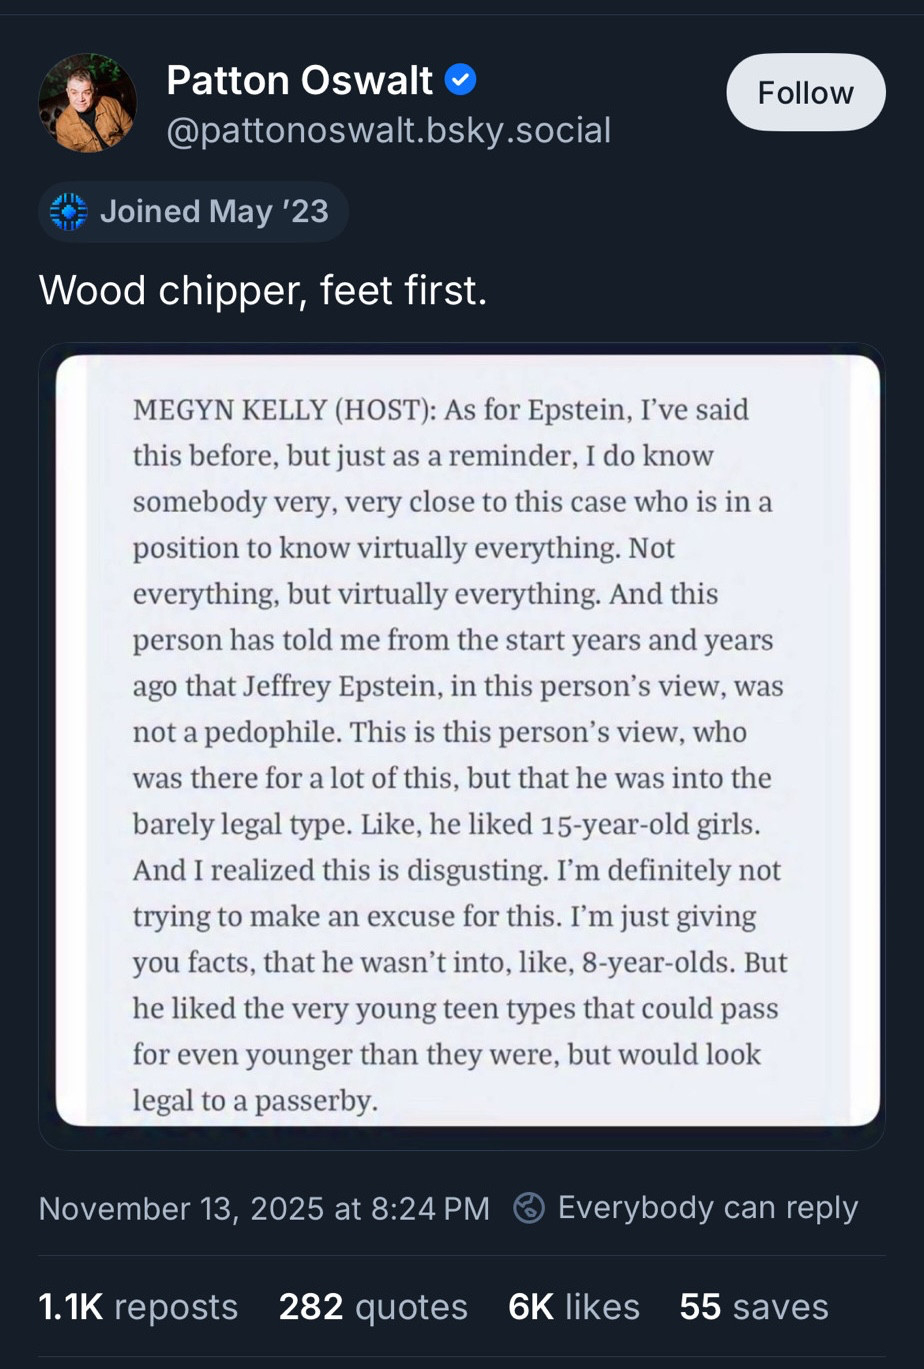
Task: Click the 'Everybody can reply' label
Action: click(707, 1208)
